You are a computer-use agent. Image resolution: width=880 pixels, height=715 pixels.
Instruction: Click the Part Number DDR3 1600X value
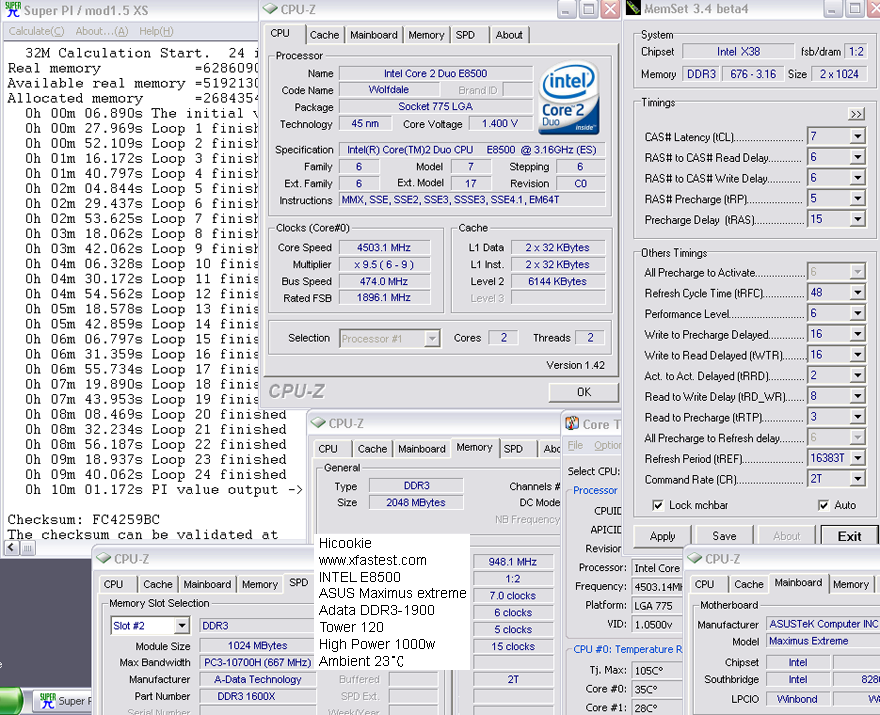pos(257,696)
